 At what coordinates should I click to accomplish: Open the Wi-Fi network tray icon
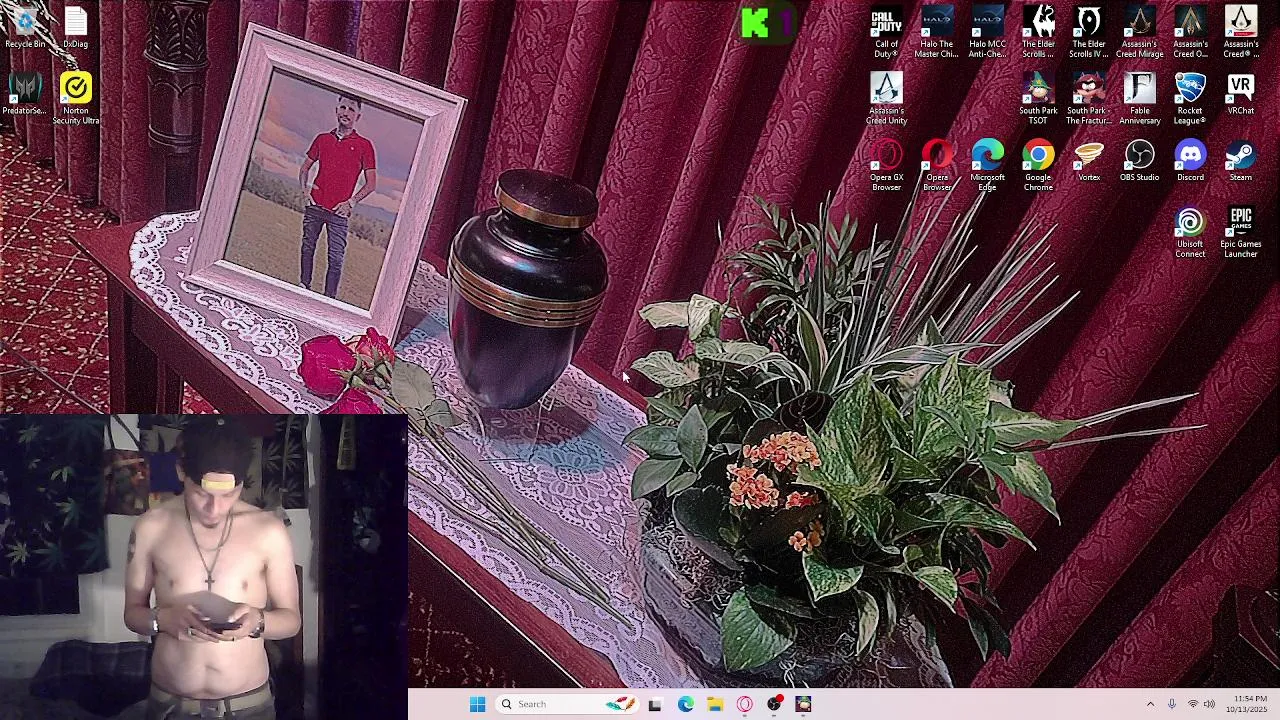(x=1192, y=704)
